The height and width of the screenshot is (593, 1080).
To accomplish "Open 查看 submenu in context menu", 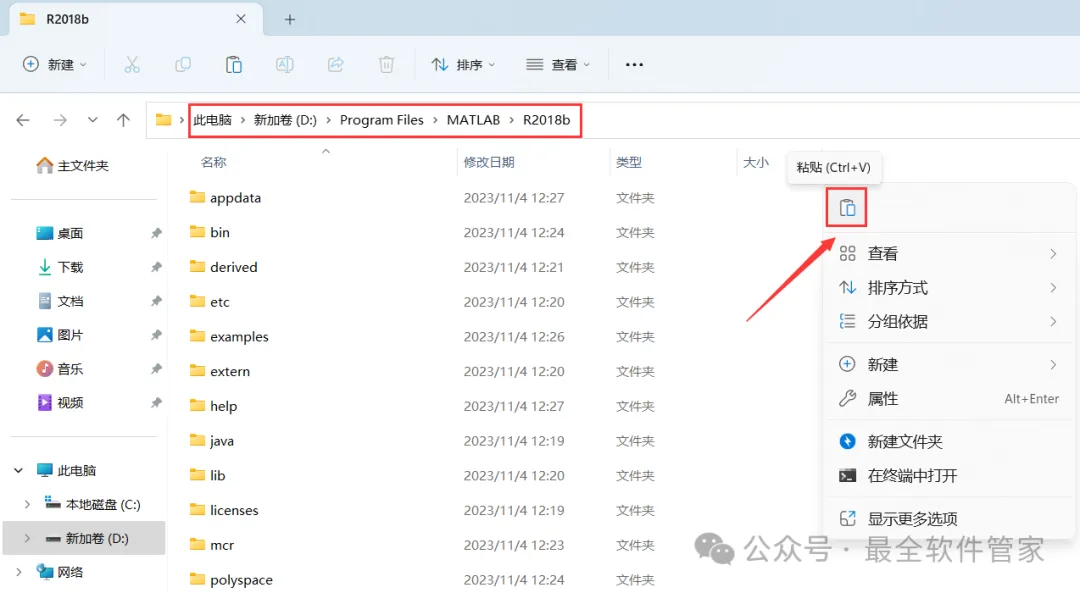I will click(x=948, y=253).
